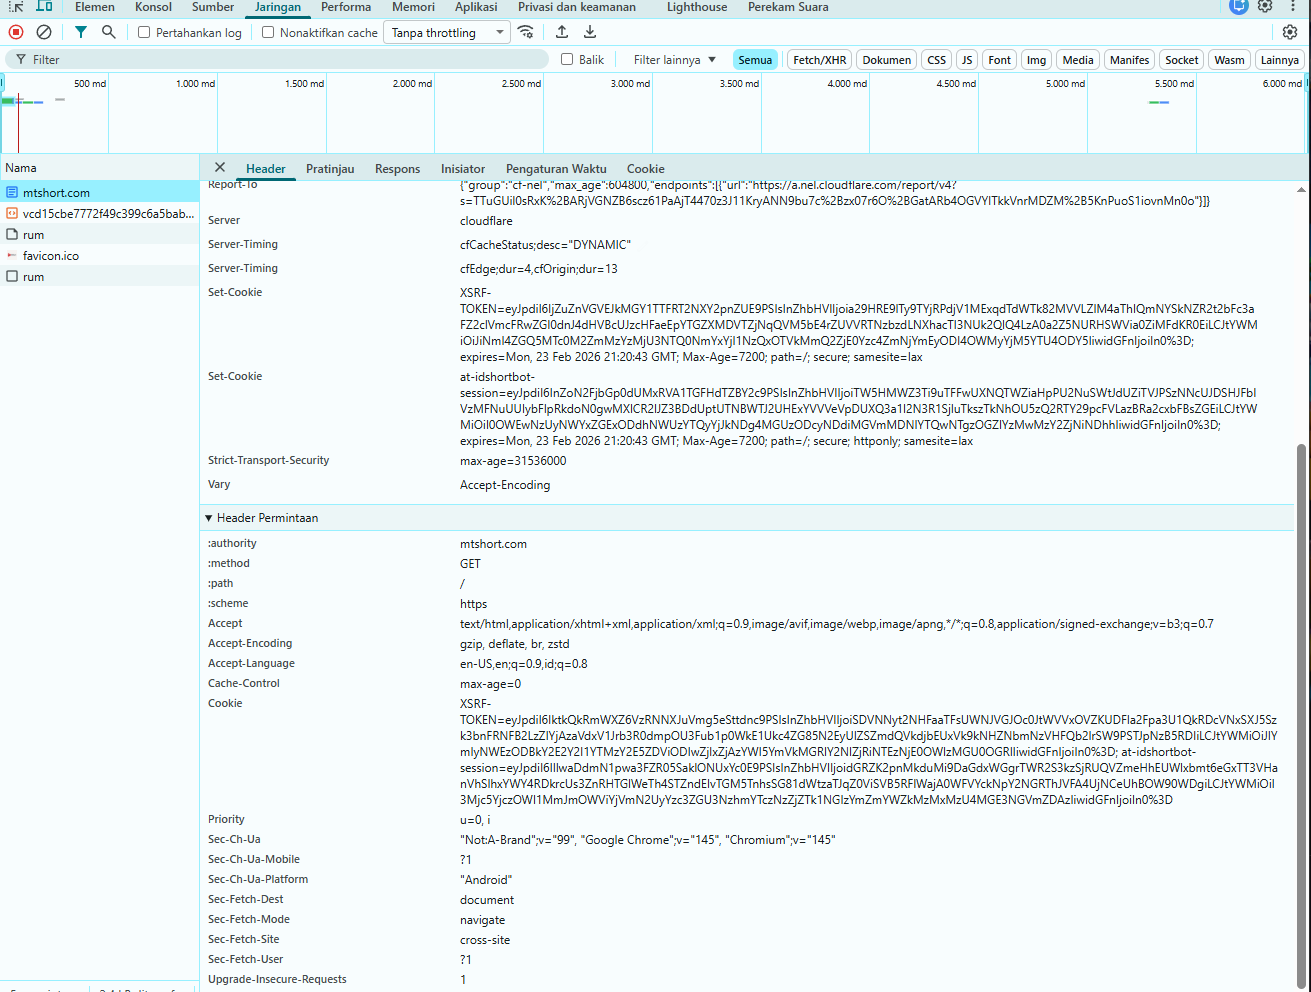Toggle the device toolbar icon
1311x992 pixels.
click(x=44, y=6)
